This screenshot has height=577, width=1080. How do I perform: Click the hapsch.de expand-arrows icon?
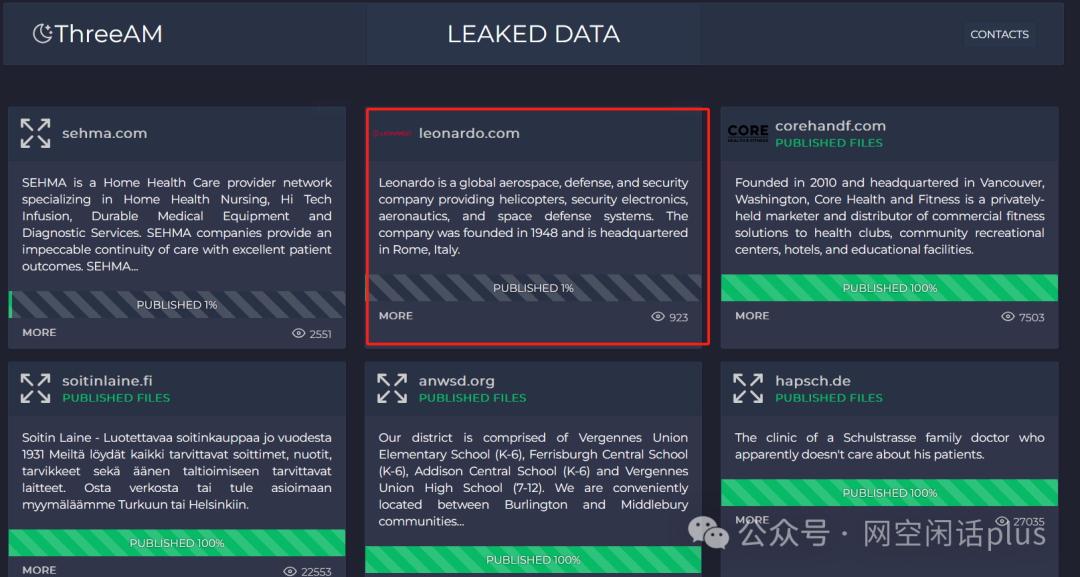[748, 388]
